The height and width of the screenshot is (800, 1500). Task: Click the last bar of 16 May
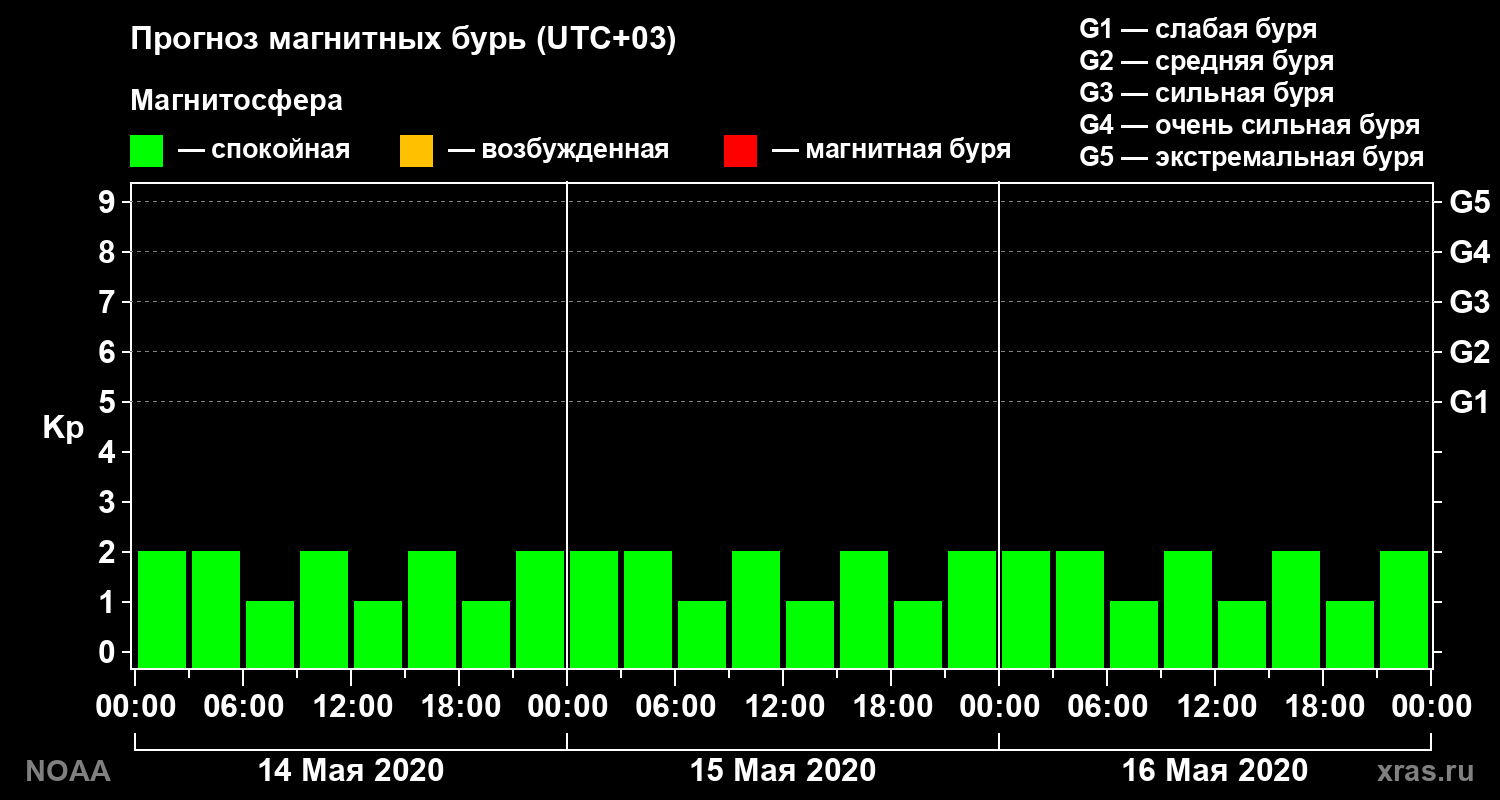(1404, 609)
